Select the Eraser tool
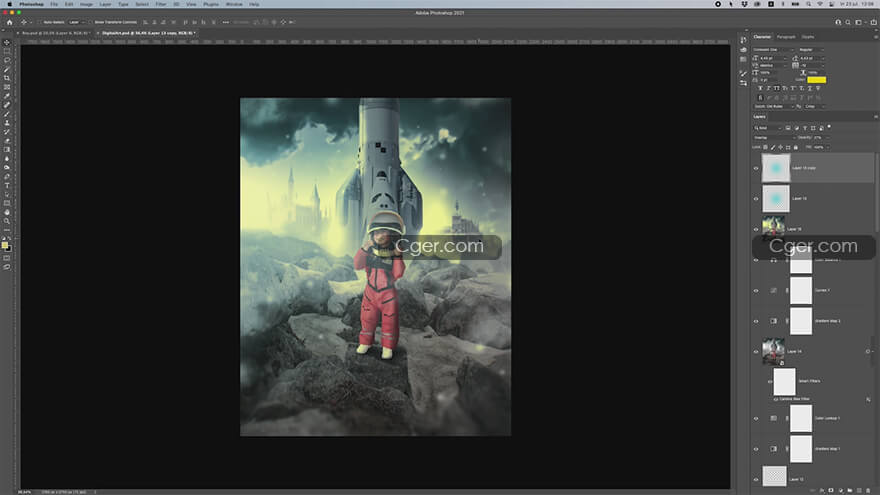The image size is (880, 495). point(7,141)
